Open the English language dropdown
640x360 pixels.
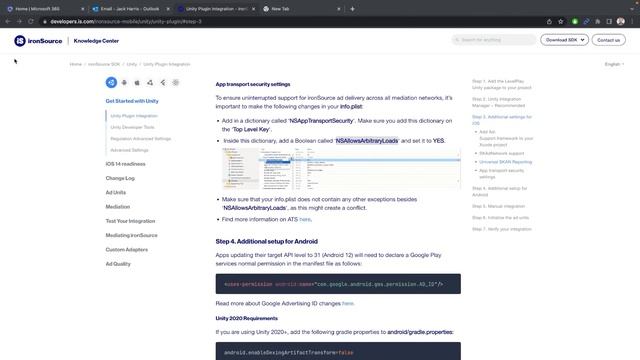(x=614, y=64)
